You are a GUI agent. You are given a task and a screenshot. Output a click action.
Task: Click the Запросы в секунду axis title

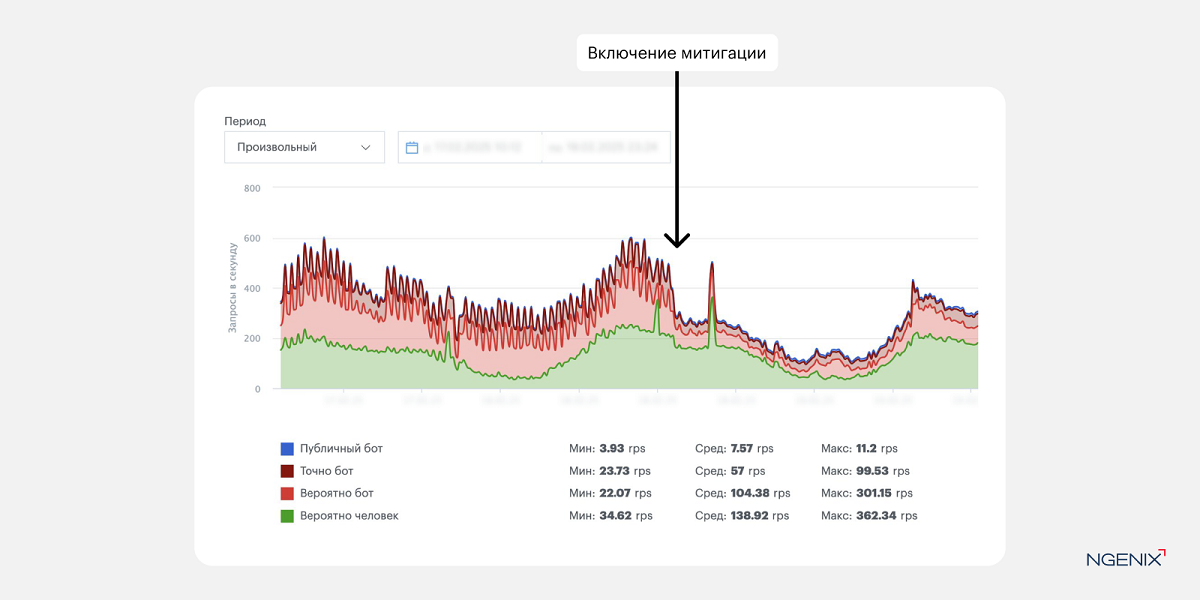click(x=232, y=287)
